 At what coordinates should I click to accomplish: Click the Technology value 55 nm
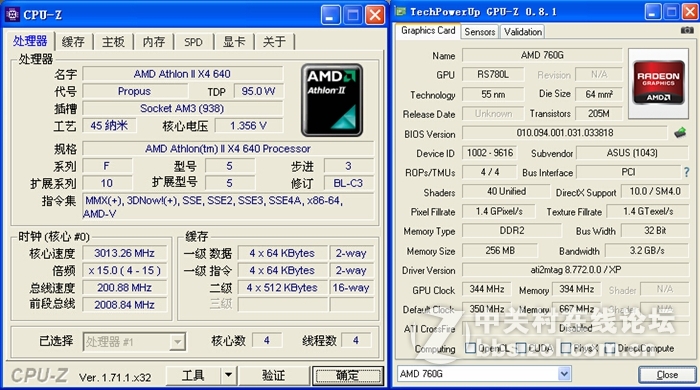point(492,94)
